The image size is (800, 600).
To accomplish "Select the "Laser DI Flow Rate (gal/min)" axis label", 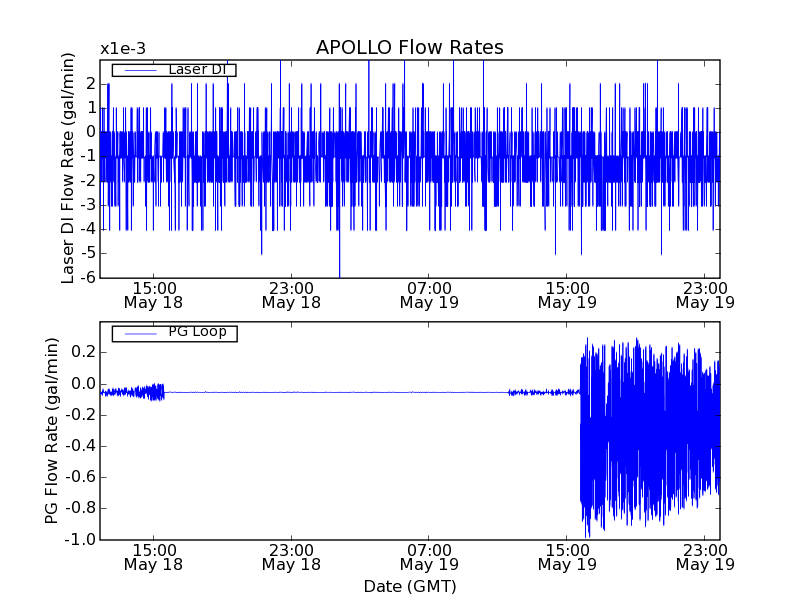I will [x=68, y=168].
